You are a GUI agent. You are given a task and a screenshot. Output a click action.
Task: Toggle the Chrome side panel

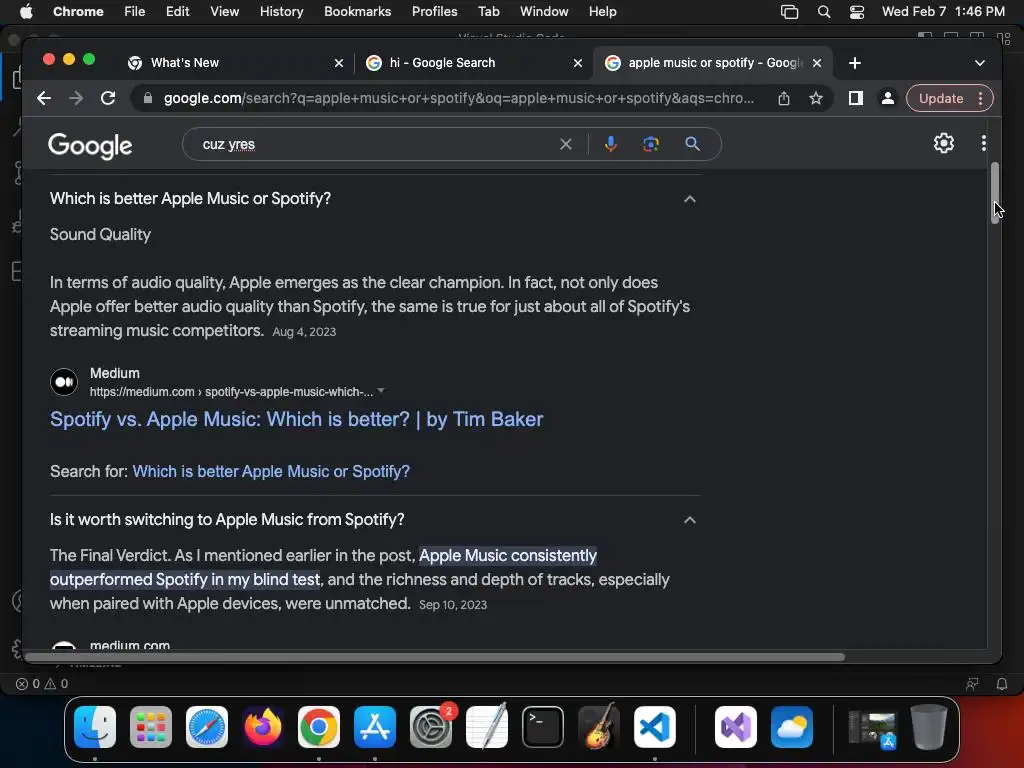click(856, 99)
